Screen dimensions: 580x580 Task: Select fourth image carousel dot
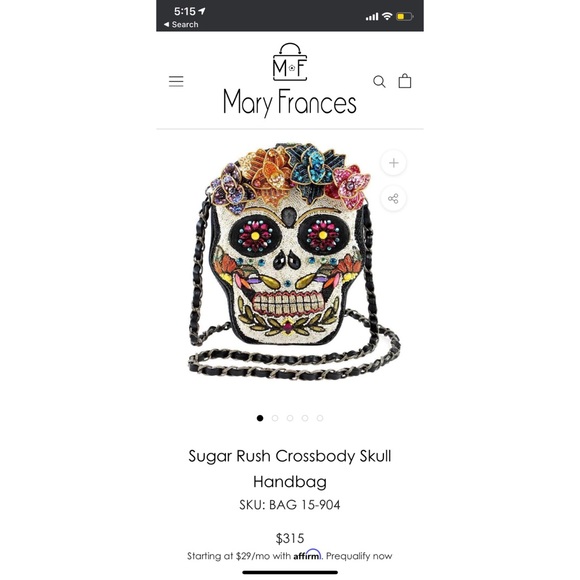(305, 418)
